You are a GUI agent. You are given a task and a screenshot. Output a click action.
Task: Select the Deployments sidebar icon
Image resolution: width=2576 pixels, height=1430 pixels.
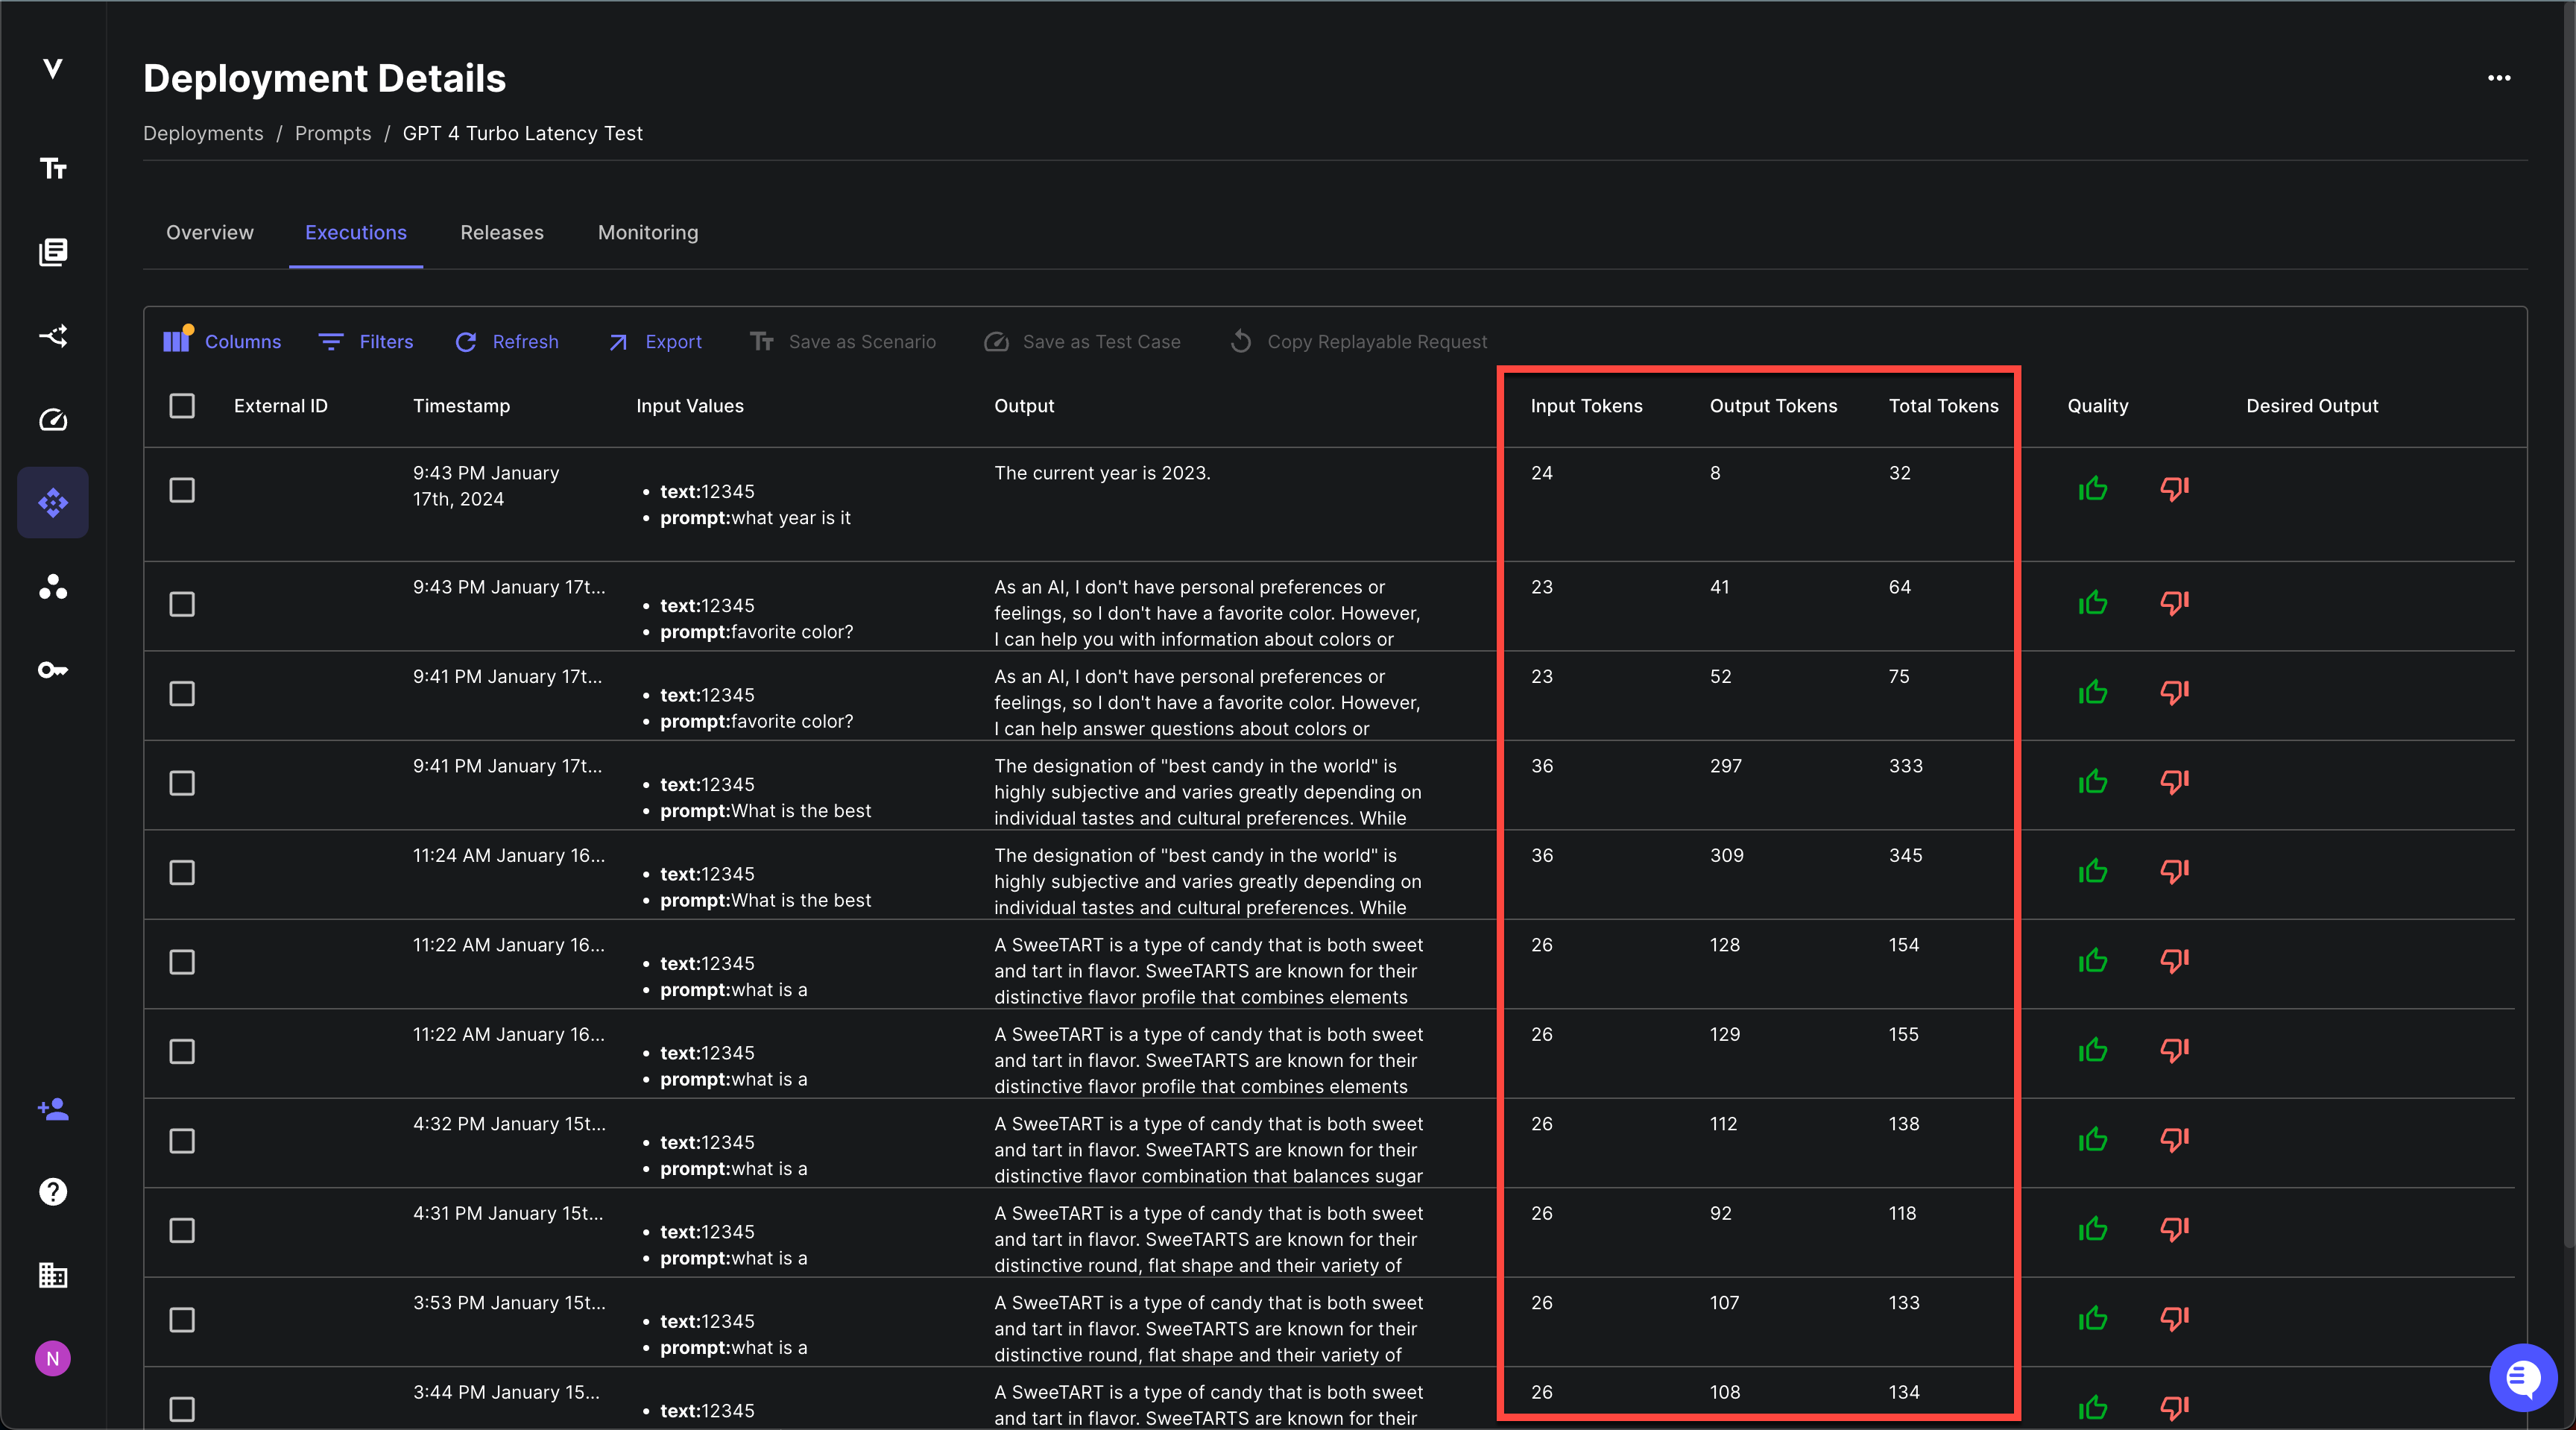[53, 502]
